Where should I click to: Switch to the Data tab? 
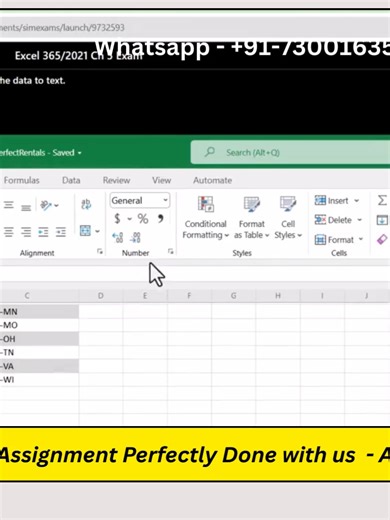71,180
